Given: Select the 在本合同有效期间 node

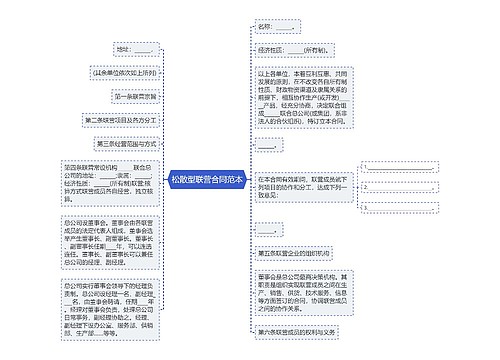Looking at the screenshot, I should [x=304, y=187].
